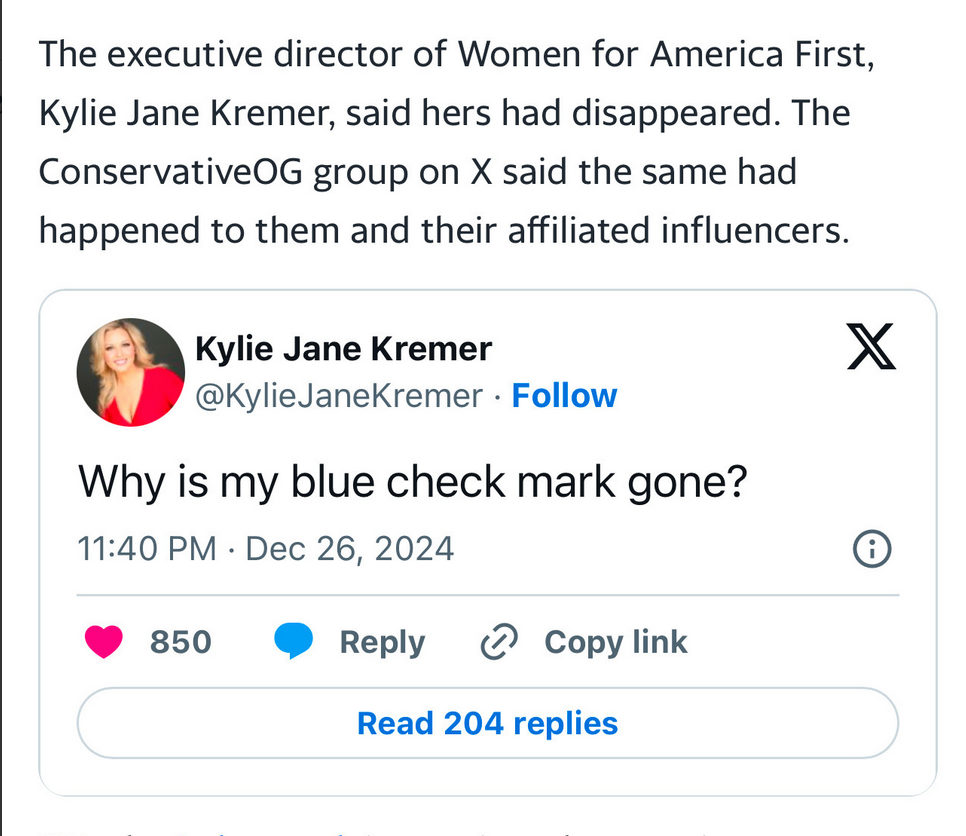This screenshot has width=966, height=836.
Task: Click the word "ConservativeOG" in the article
Action: [171, 172]
